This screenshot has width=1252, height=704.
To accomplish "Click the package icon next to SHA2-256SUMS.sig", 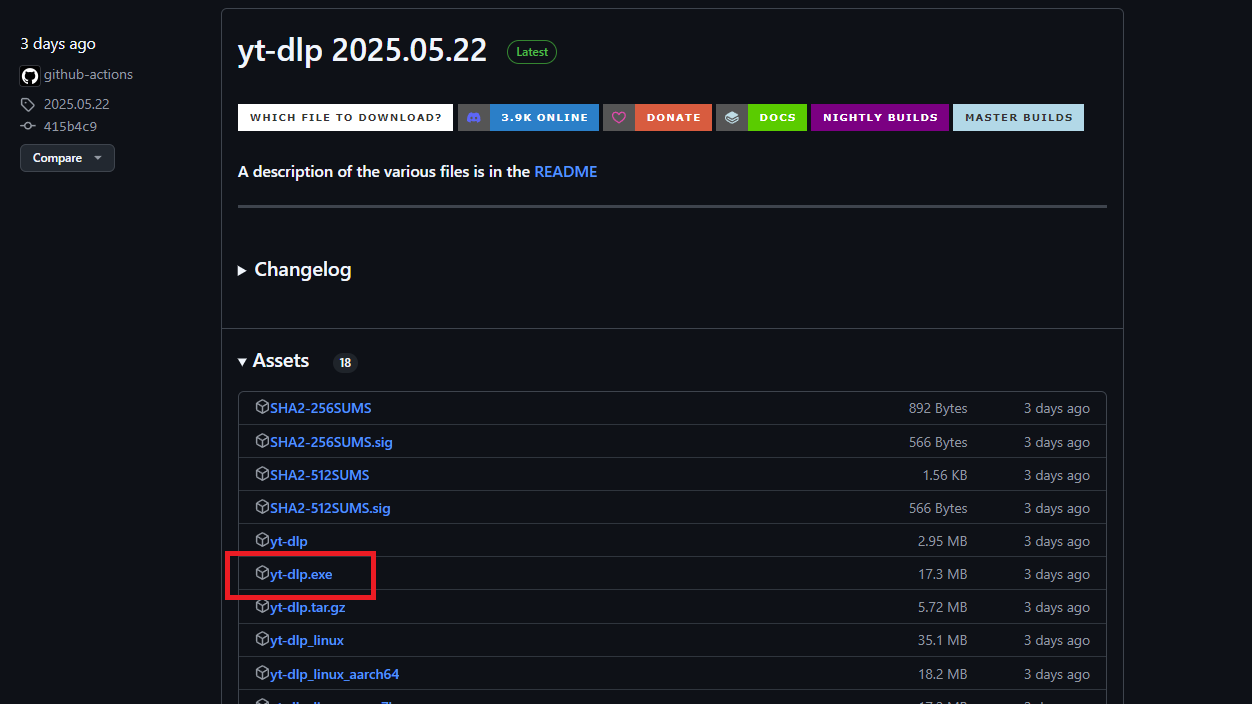I will pos(262,441).
